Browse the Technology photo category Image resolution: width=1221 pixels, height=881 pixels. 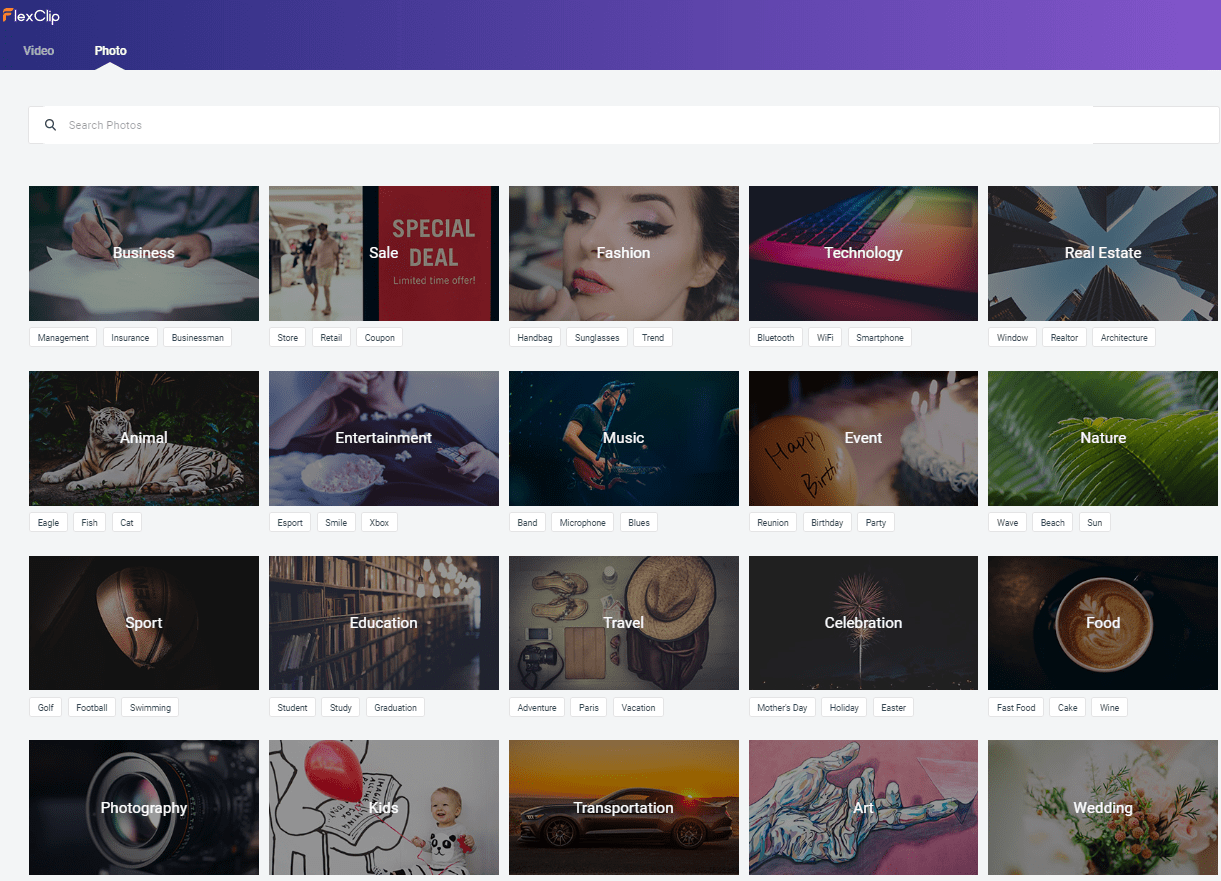tap(864, 253)
